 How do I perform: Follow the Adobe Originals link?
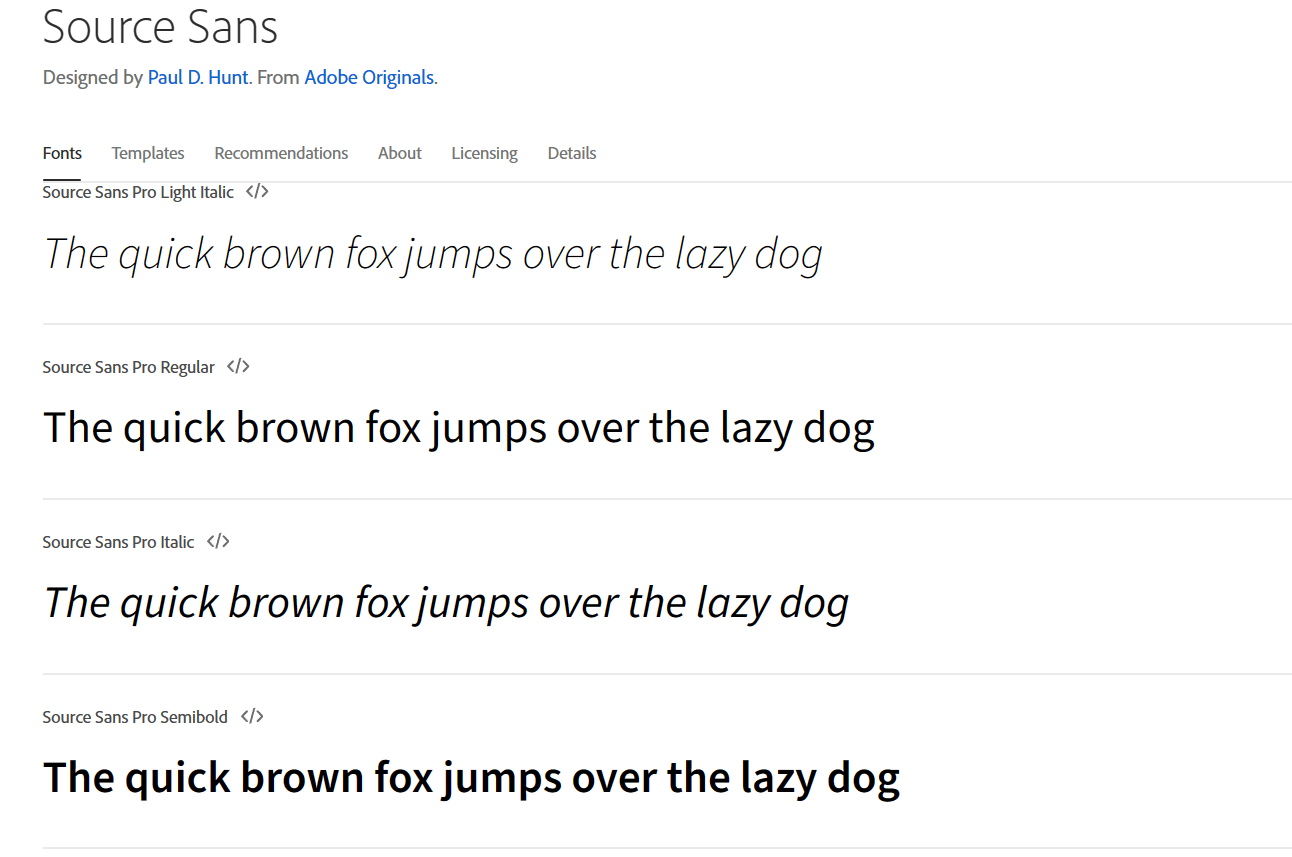(369, 77)
